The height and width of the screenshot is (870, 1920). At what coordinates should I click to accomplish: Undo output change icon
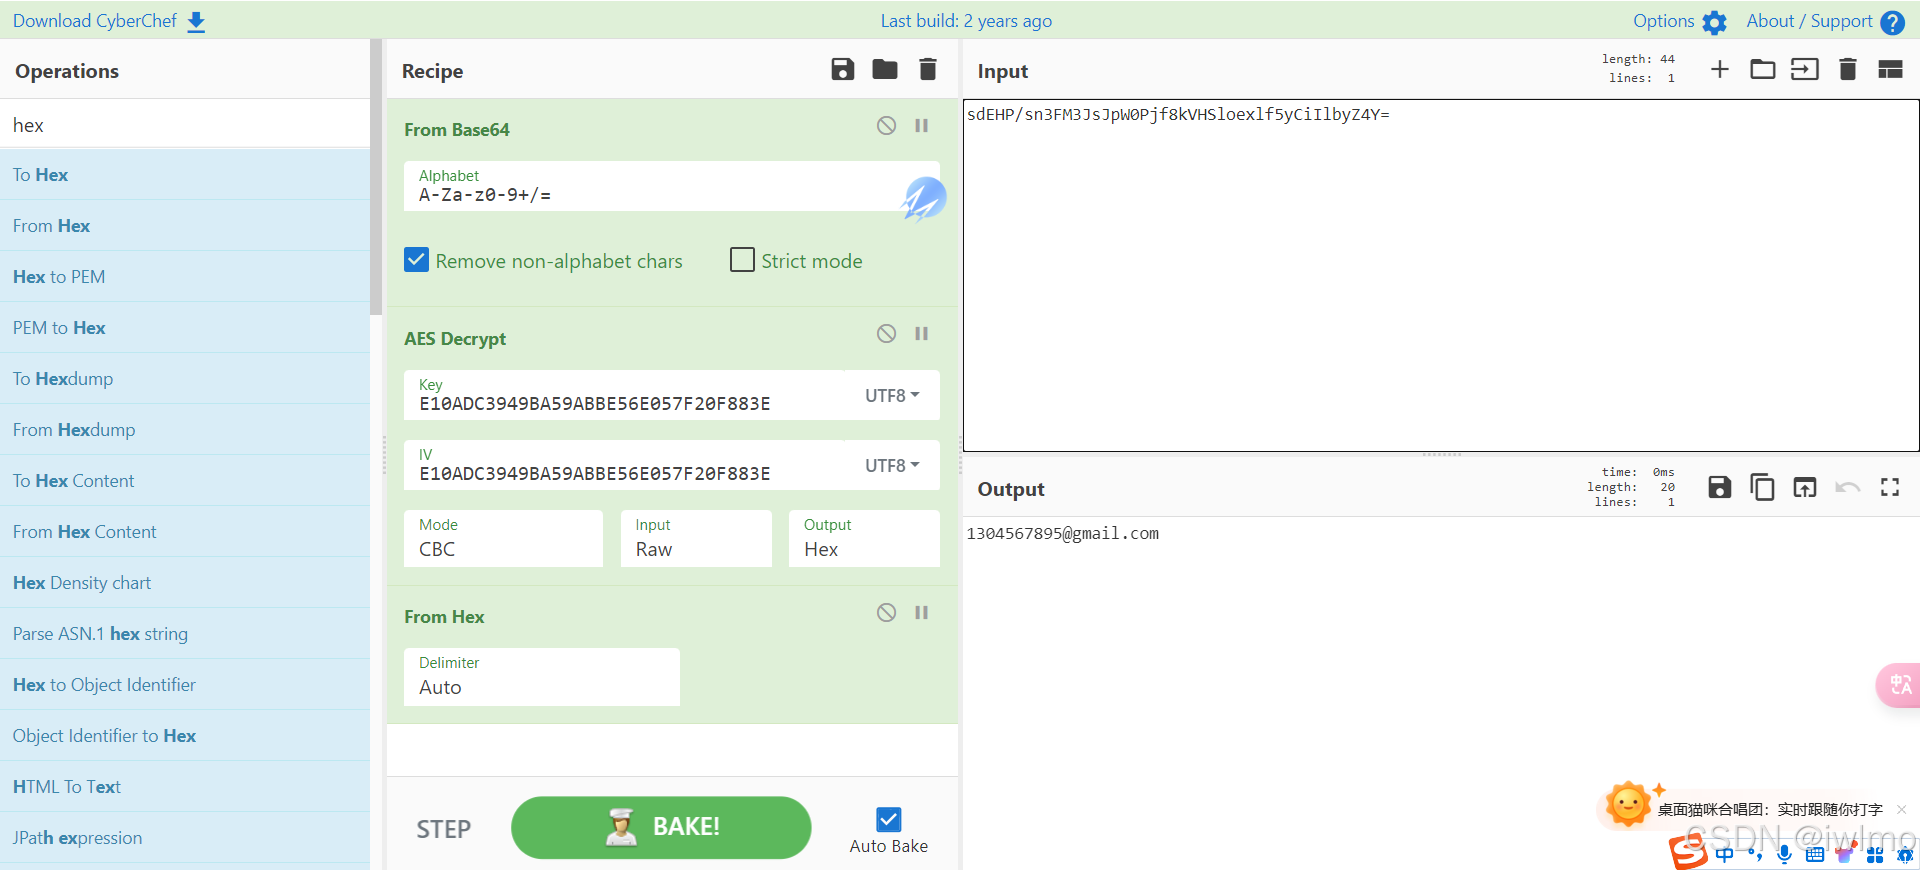point(1848,487)
